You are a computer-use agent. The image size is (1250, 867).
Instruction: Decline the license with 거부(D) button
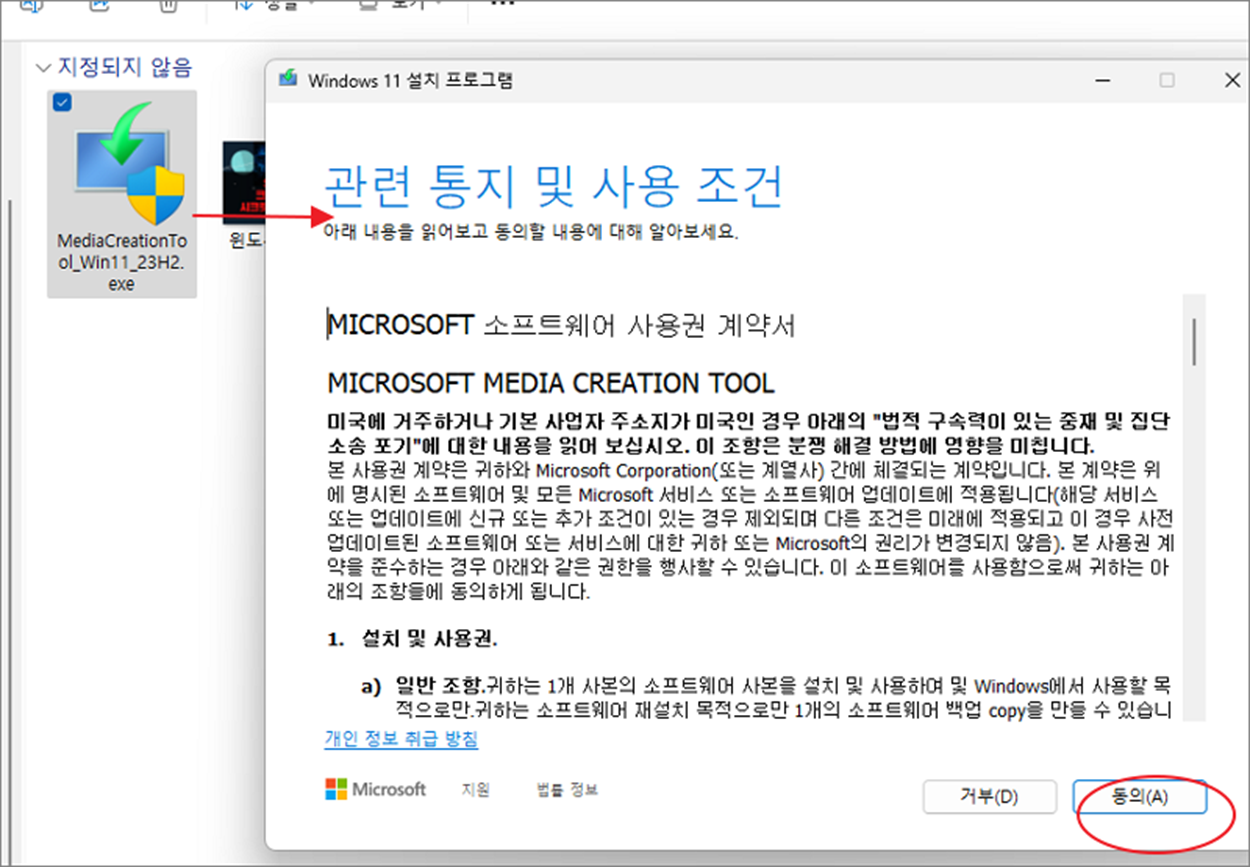pos(989,797)
